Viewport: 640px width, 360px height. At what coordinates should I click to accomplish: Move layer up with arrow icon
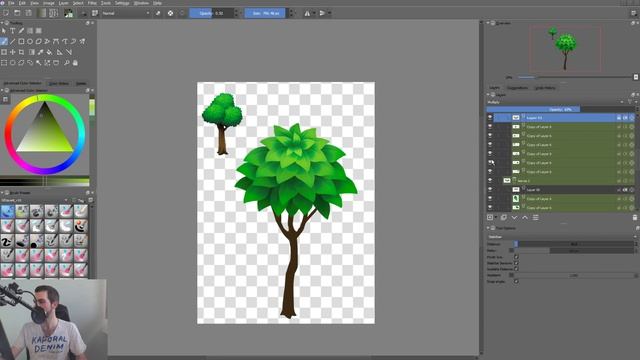pyautogui.click(x=525, y=218)
